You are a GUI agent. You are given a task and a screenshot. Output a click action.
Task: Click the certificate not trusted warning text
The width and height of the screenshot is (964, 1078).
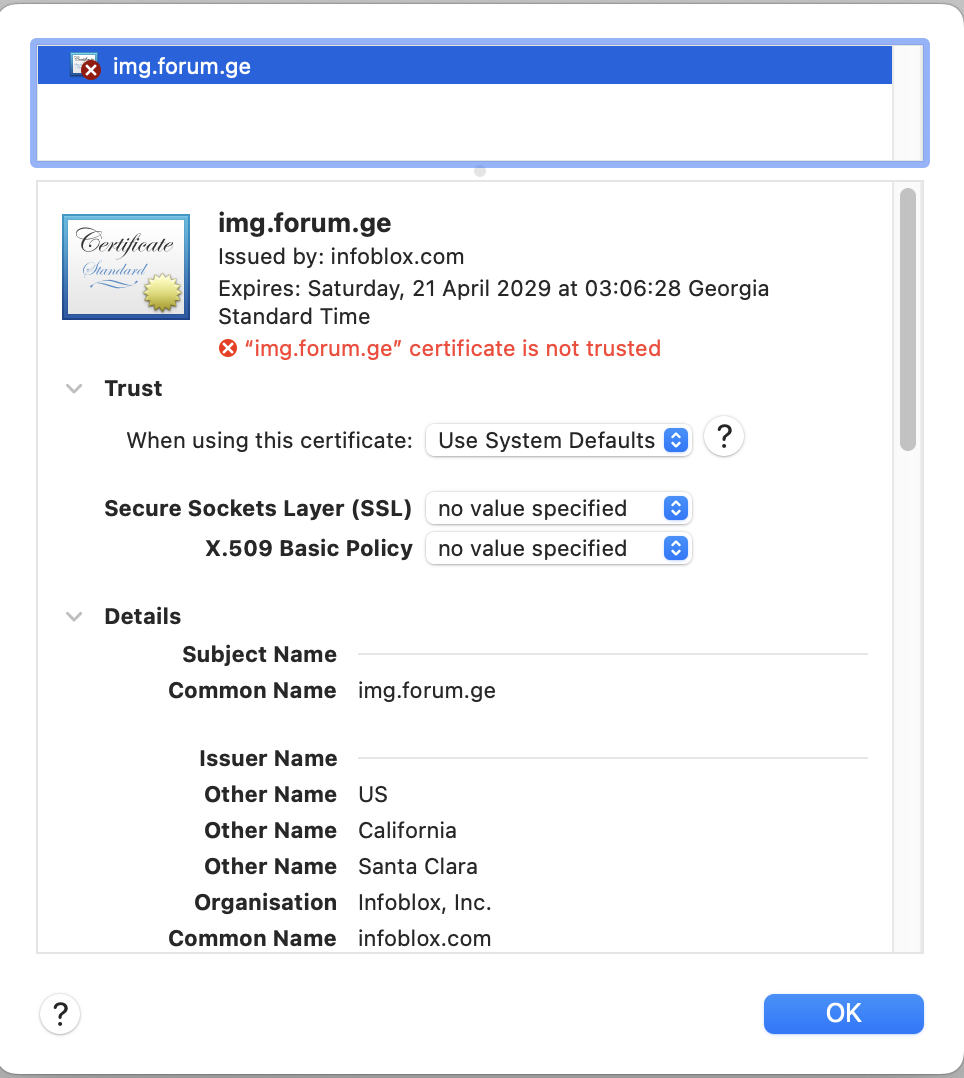point(452,349)
